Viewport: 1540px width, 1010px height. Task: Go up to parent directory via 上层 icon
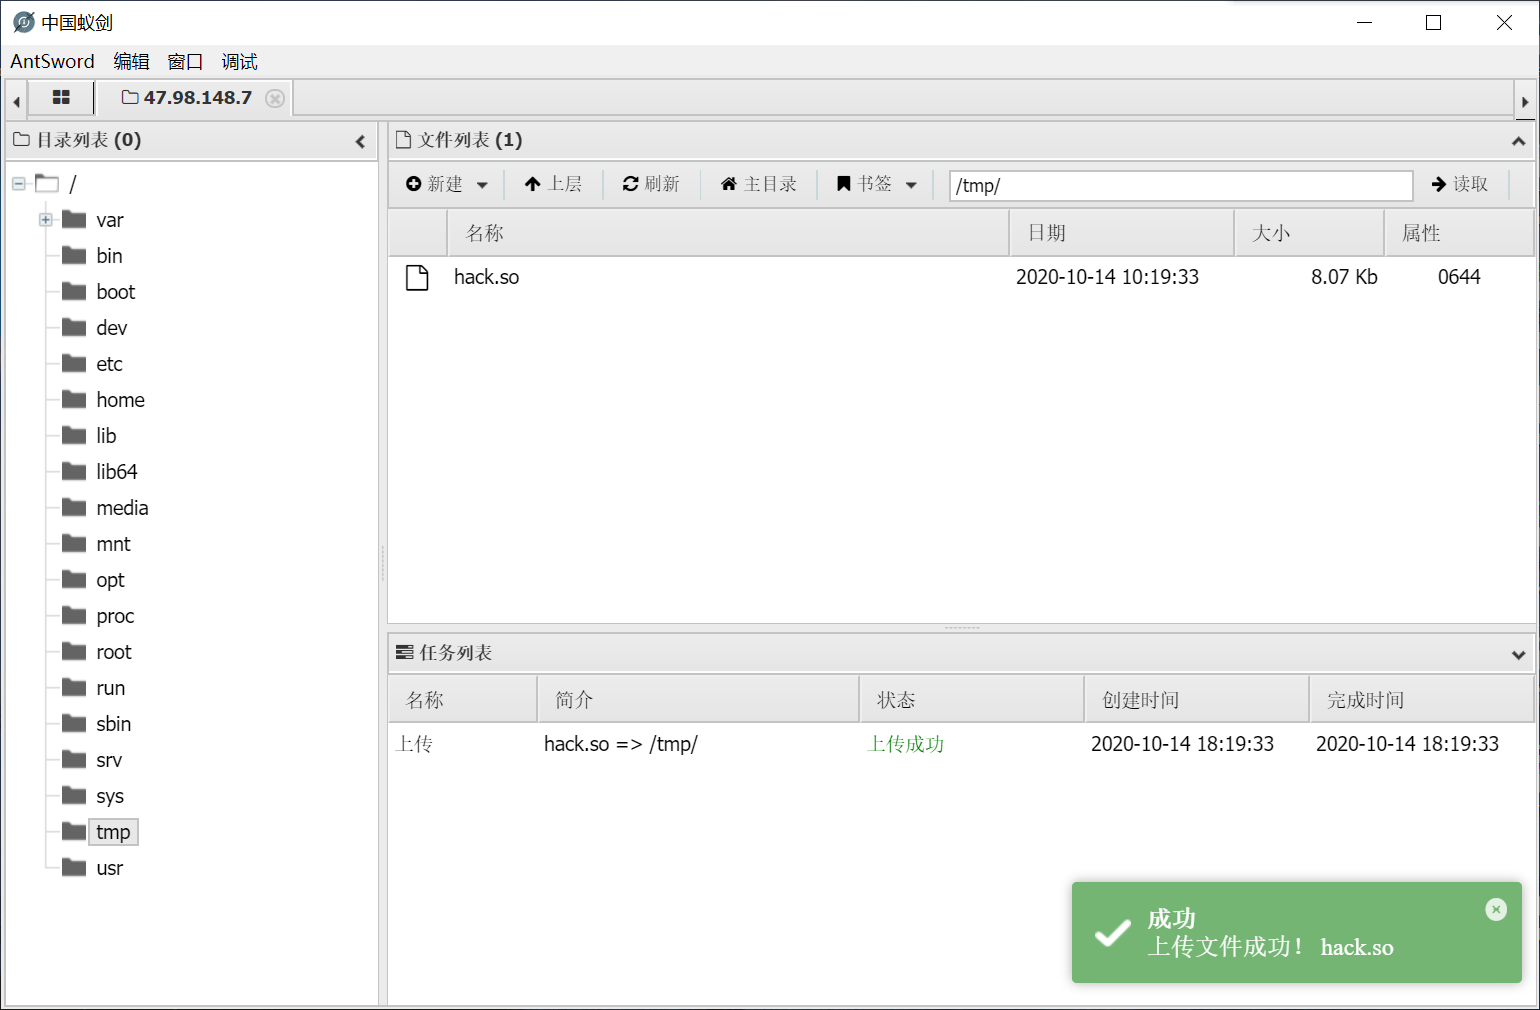pyautogui.click(x=531, y=184)
